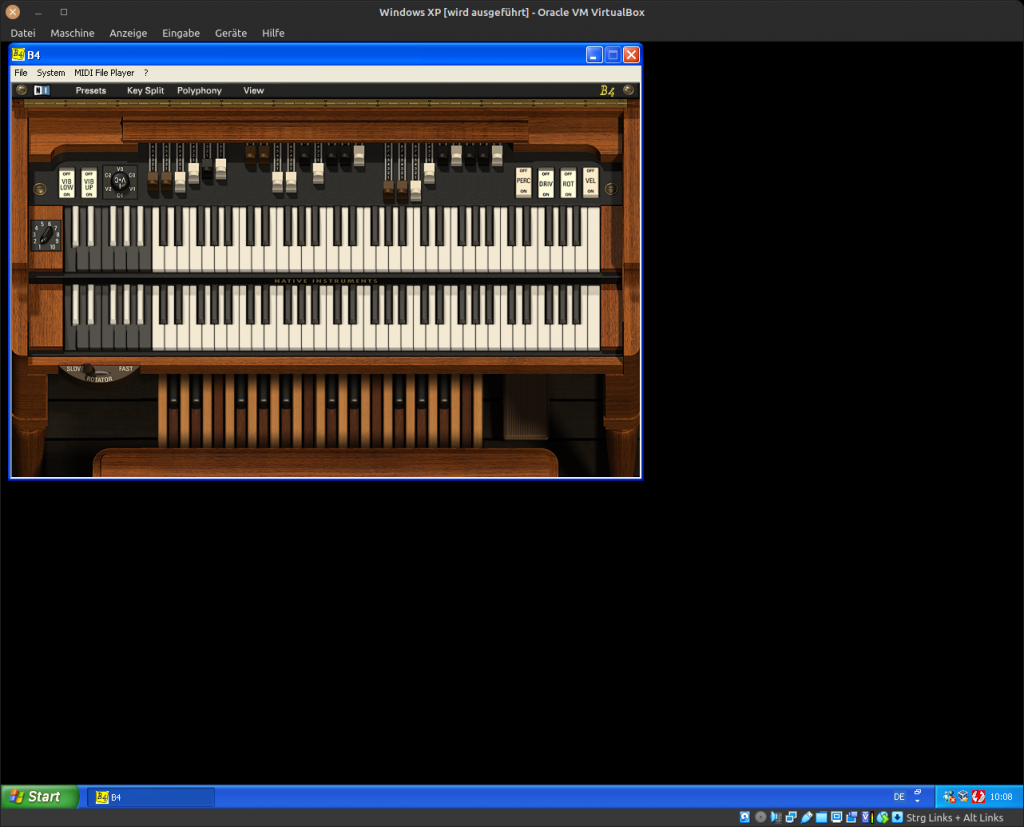Open the MIDI File Player menu

pos(104,73)
